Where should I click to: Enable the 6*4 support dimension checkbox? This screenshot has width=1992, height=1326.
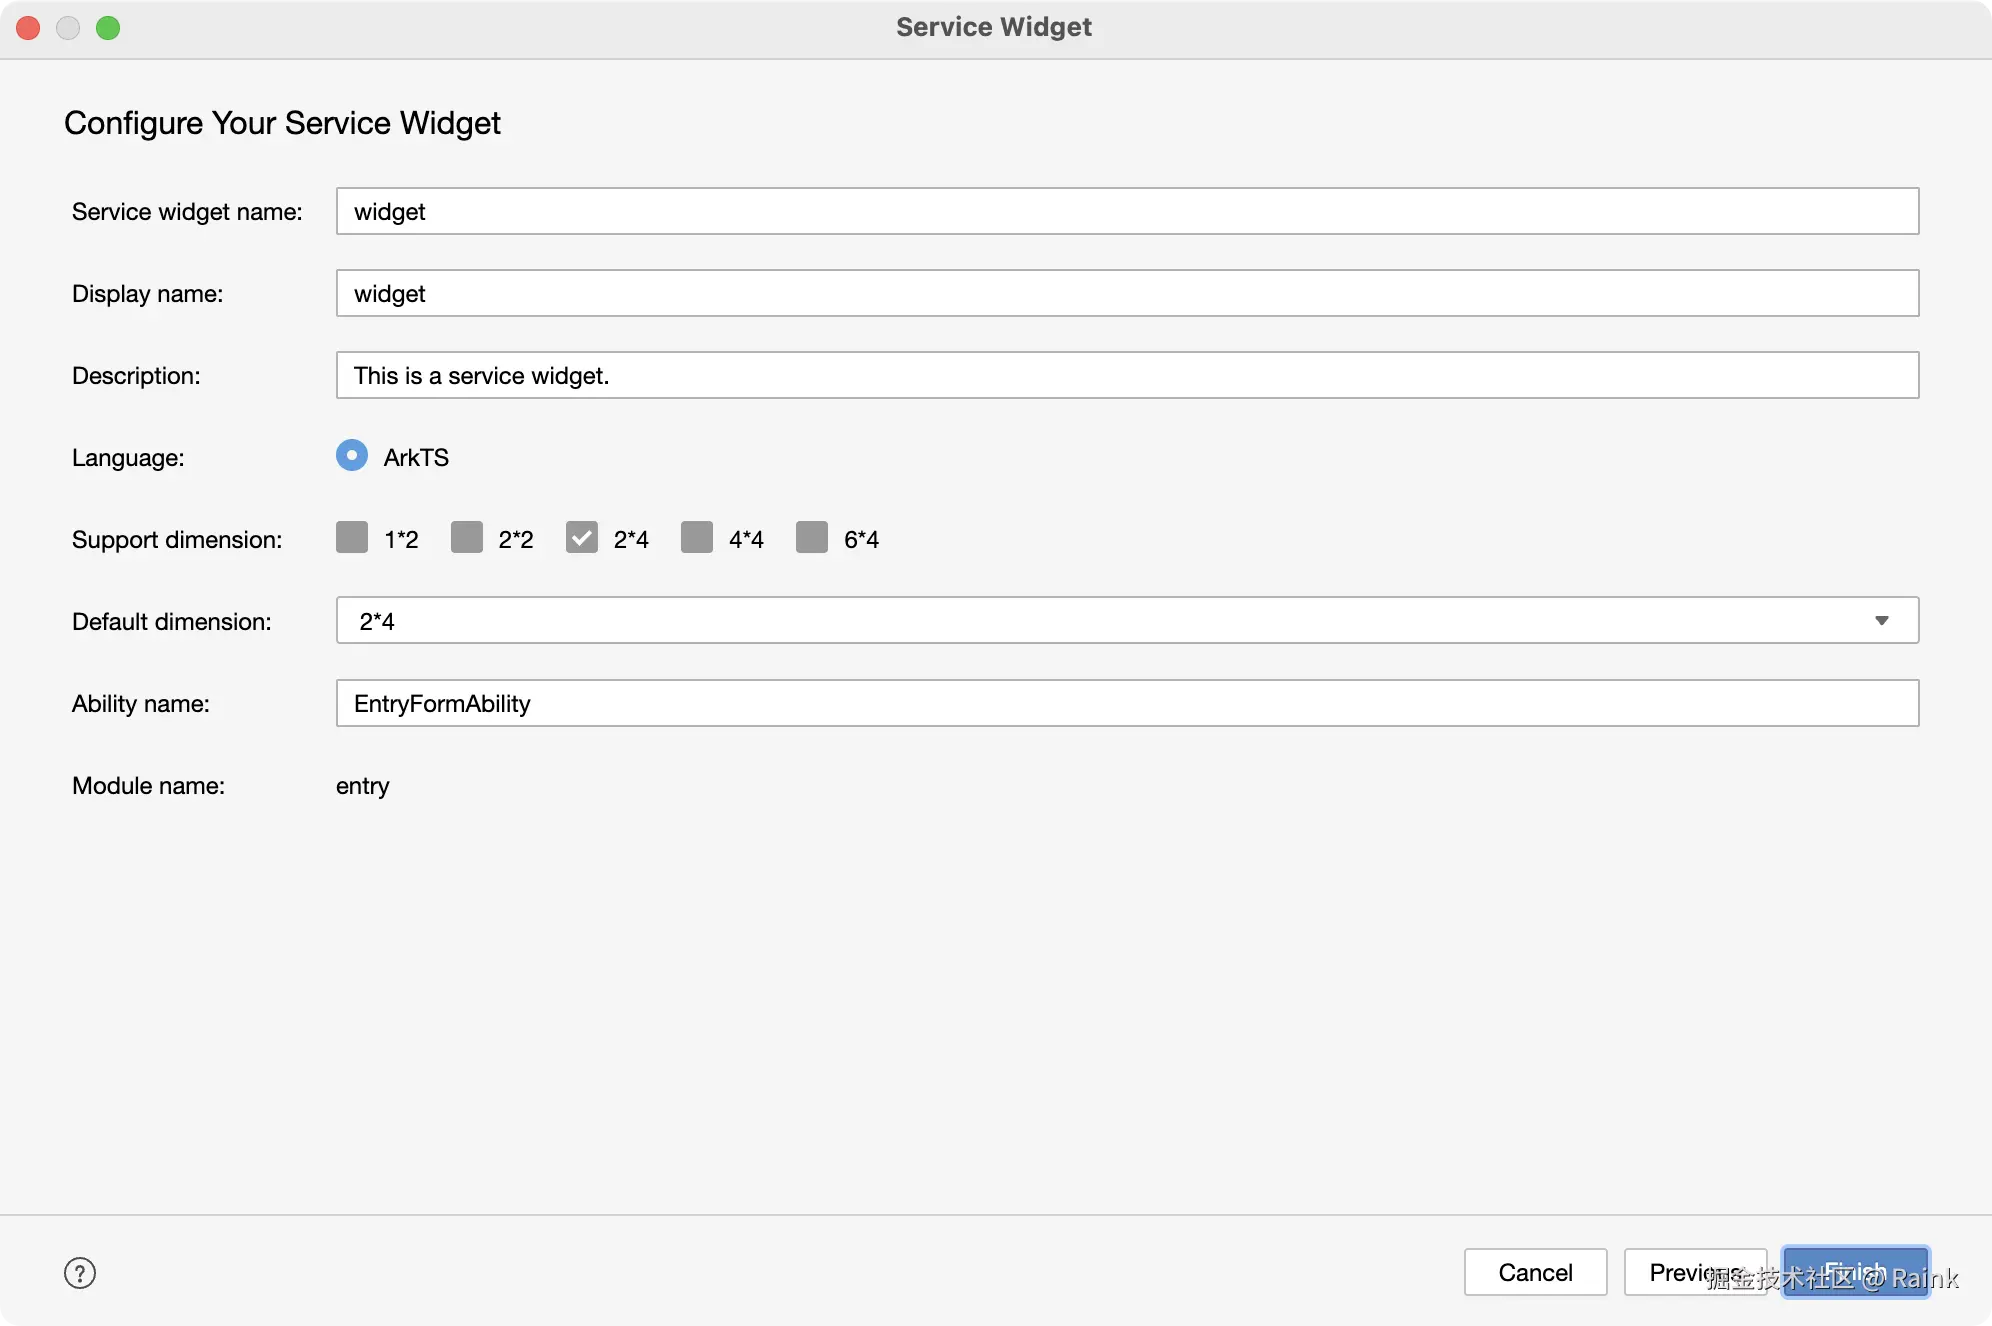(812, 538)
